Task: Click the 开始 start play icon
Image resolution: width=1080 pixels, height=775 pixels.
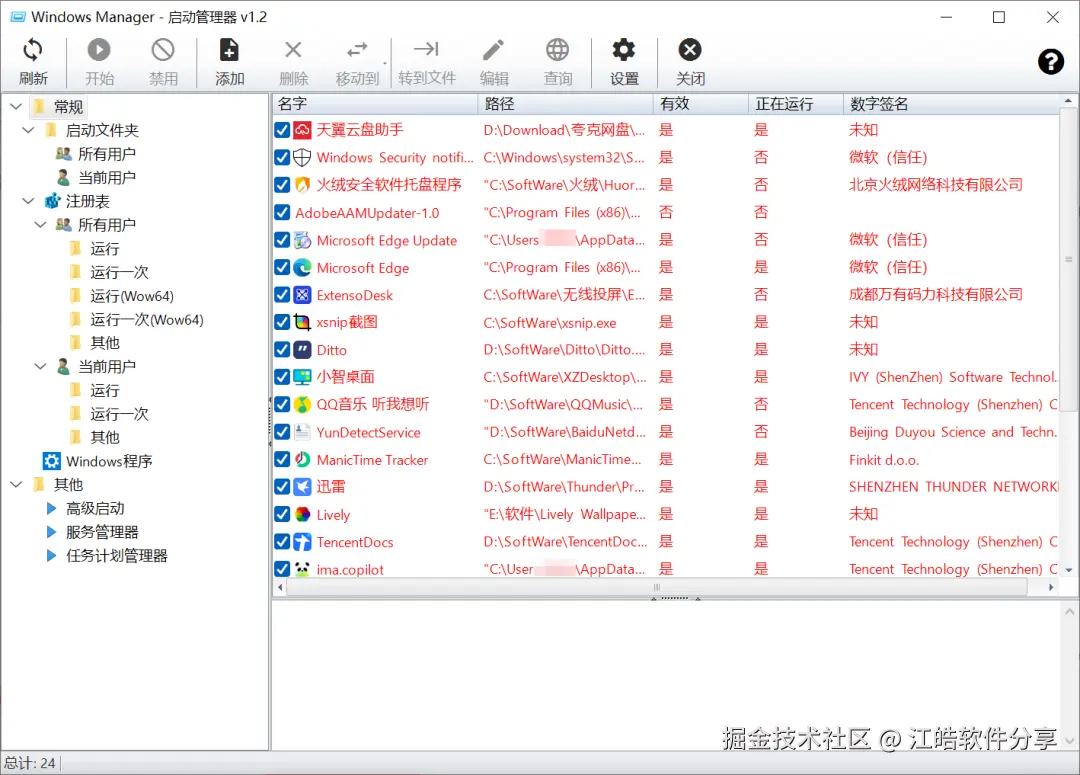Action: [98, 50]
